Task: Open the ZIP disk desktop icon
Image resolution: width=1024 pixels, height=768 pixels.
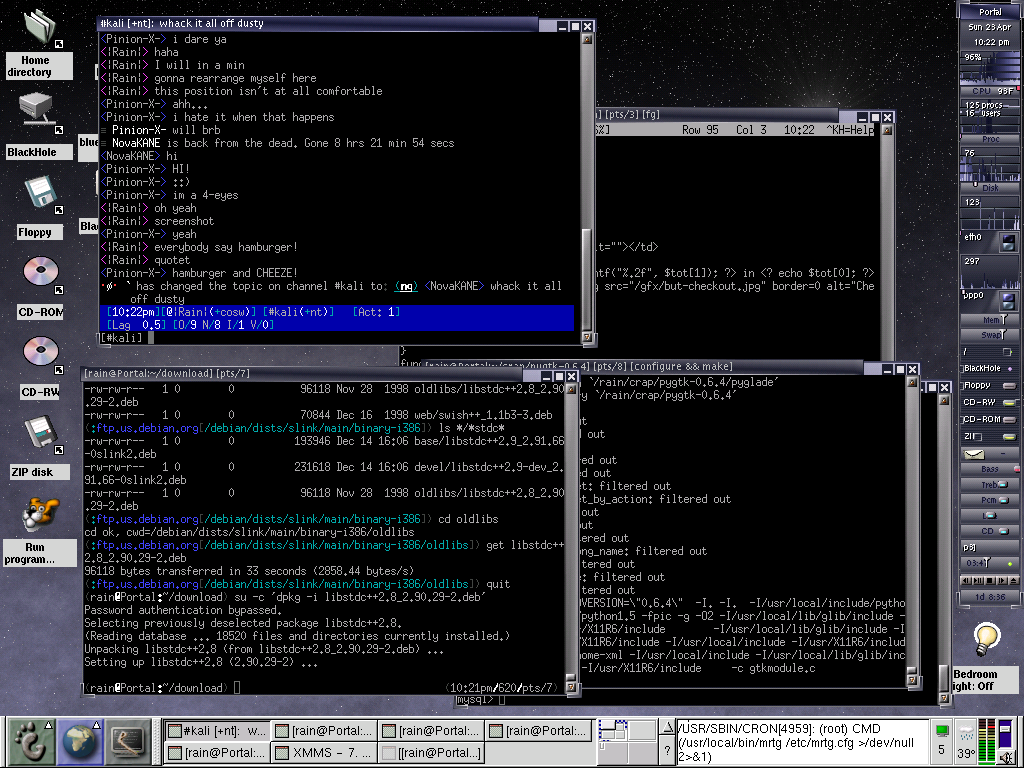Action: tap(40, 434)
